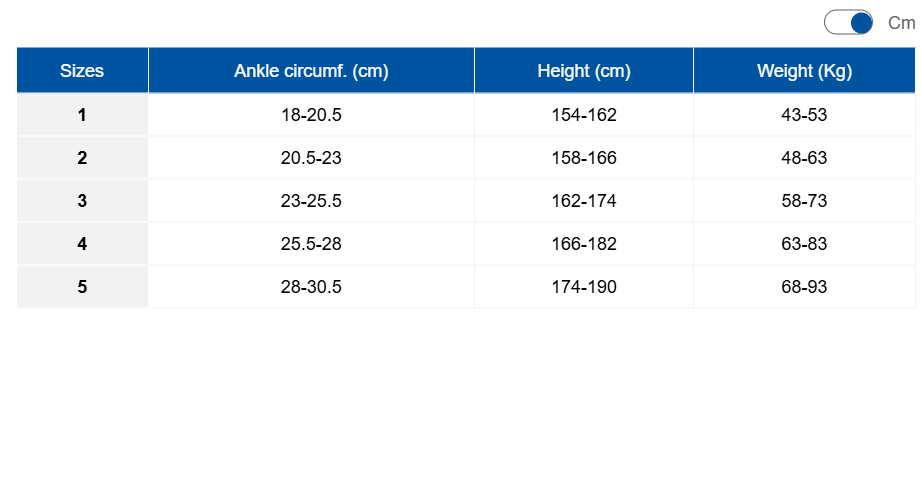Click the Weight (Kg) column header
This screenshot has height=496, width=922.
point(804,71)
